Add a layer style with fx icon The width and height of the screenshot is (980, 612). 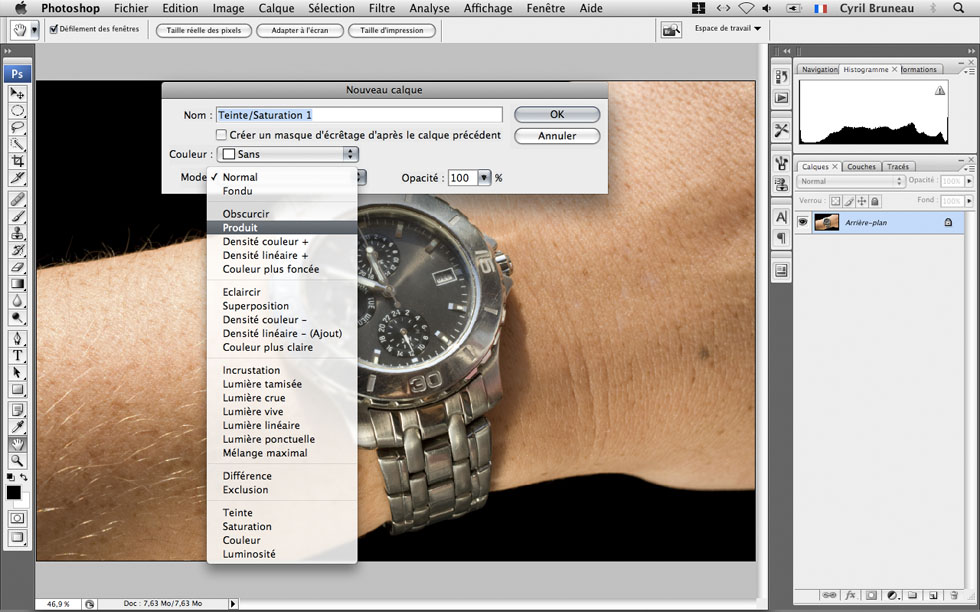click(x=851, y=596)
